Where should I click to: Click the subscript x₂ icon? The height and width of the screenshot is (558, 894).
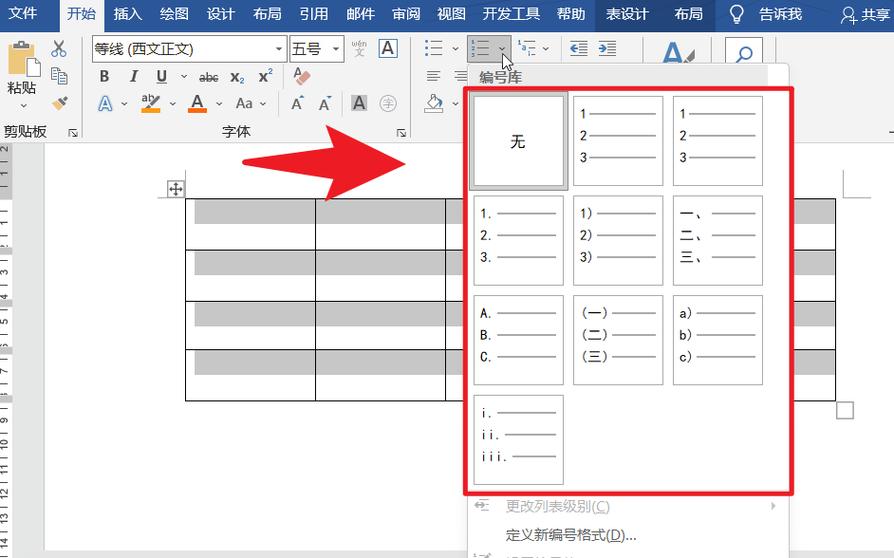237,77
